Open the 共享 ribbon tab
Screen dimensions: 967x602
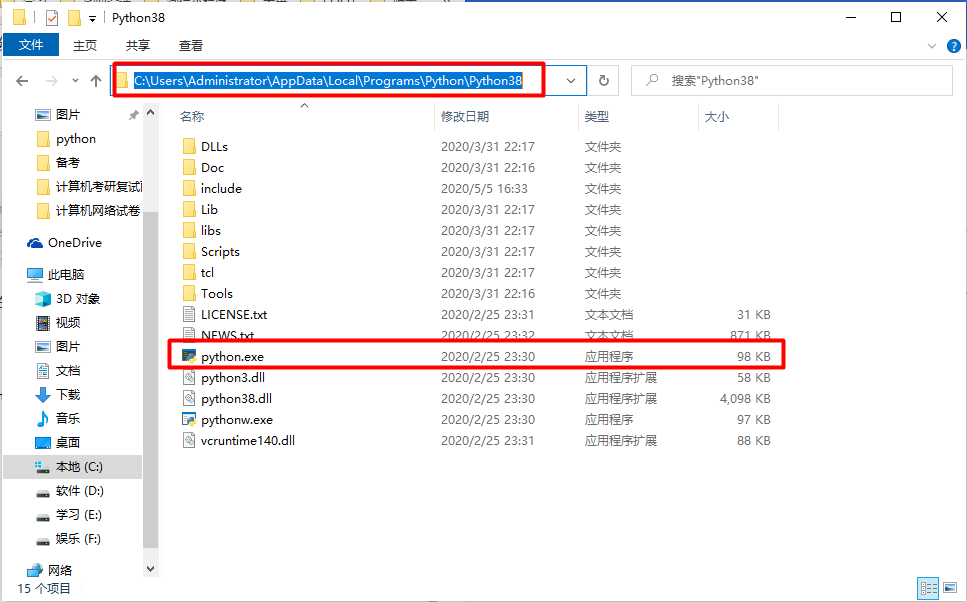(x=138, y=45)
